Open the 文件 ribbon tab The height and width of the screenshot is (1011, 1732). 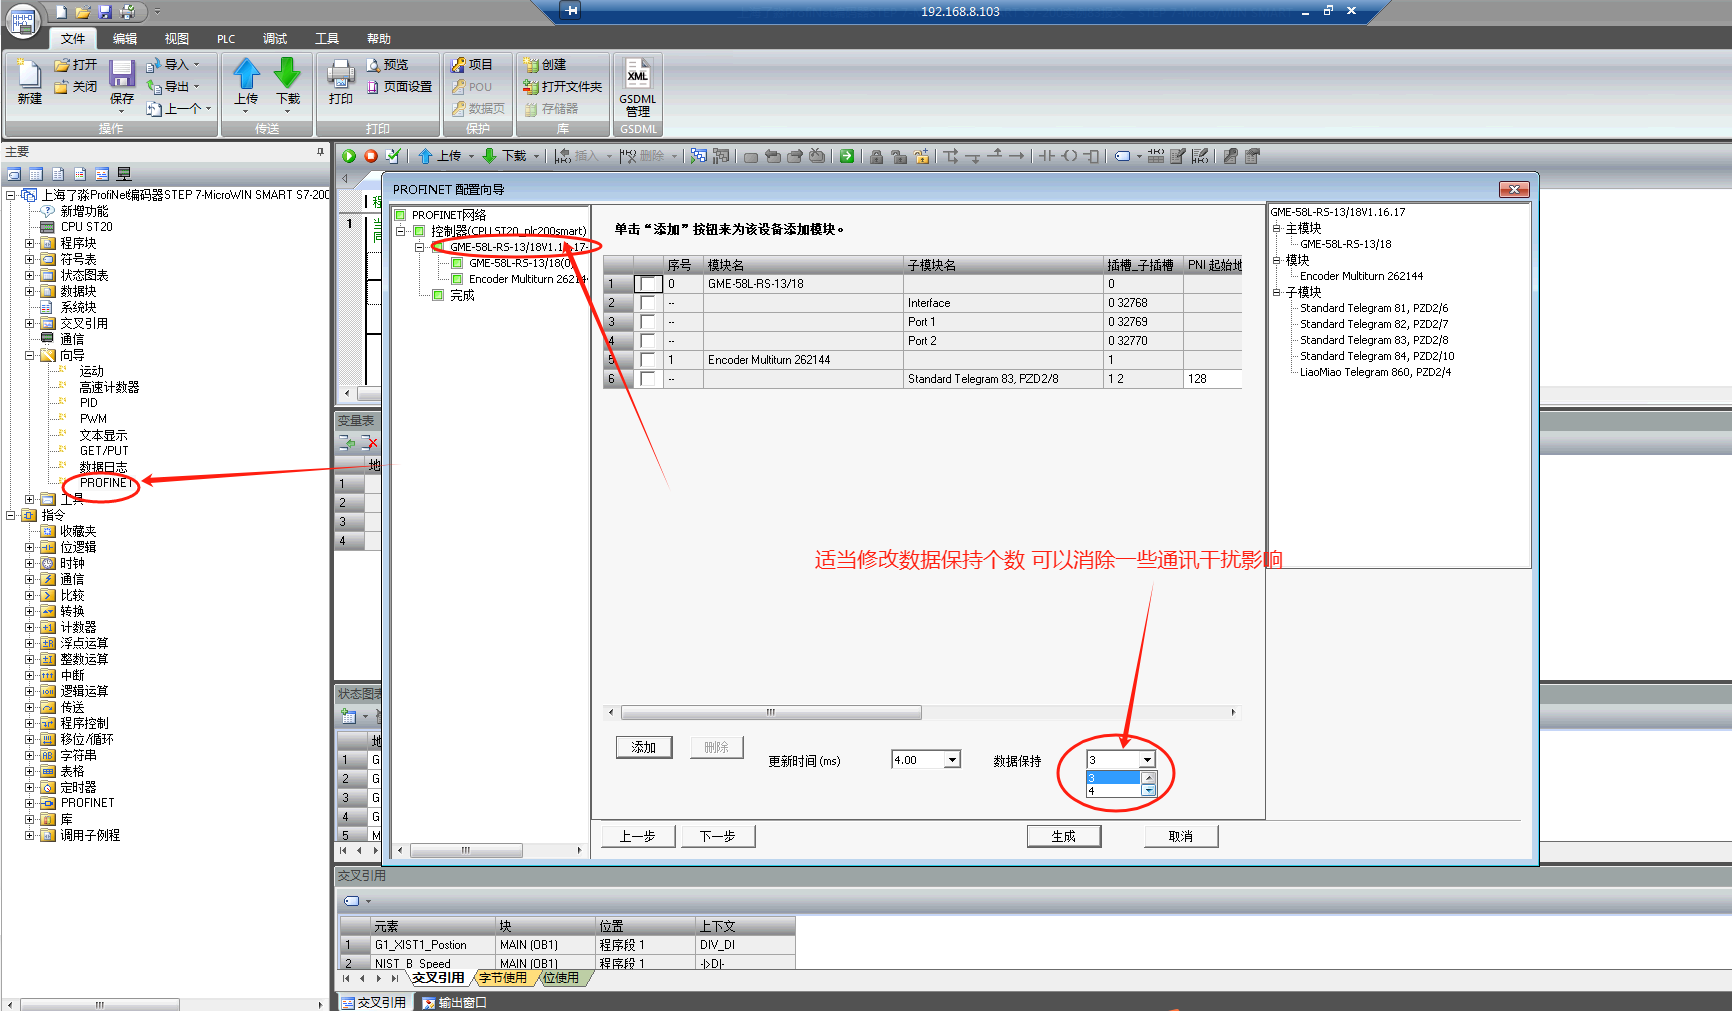[x=73, y=39]
